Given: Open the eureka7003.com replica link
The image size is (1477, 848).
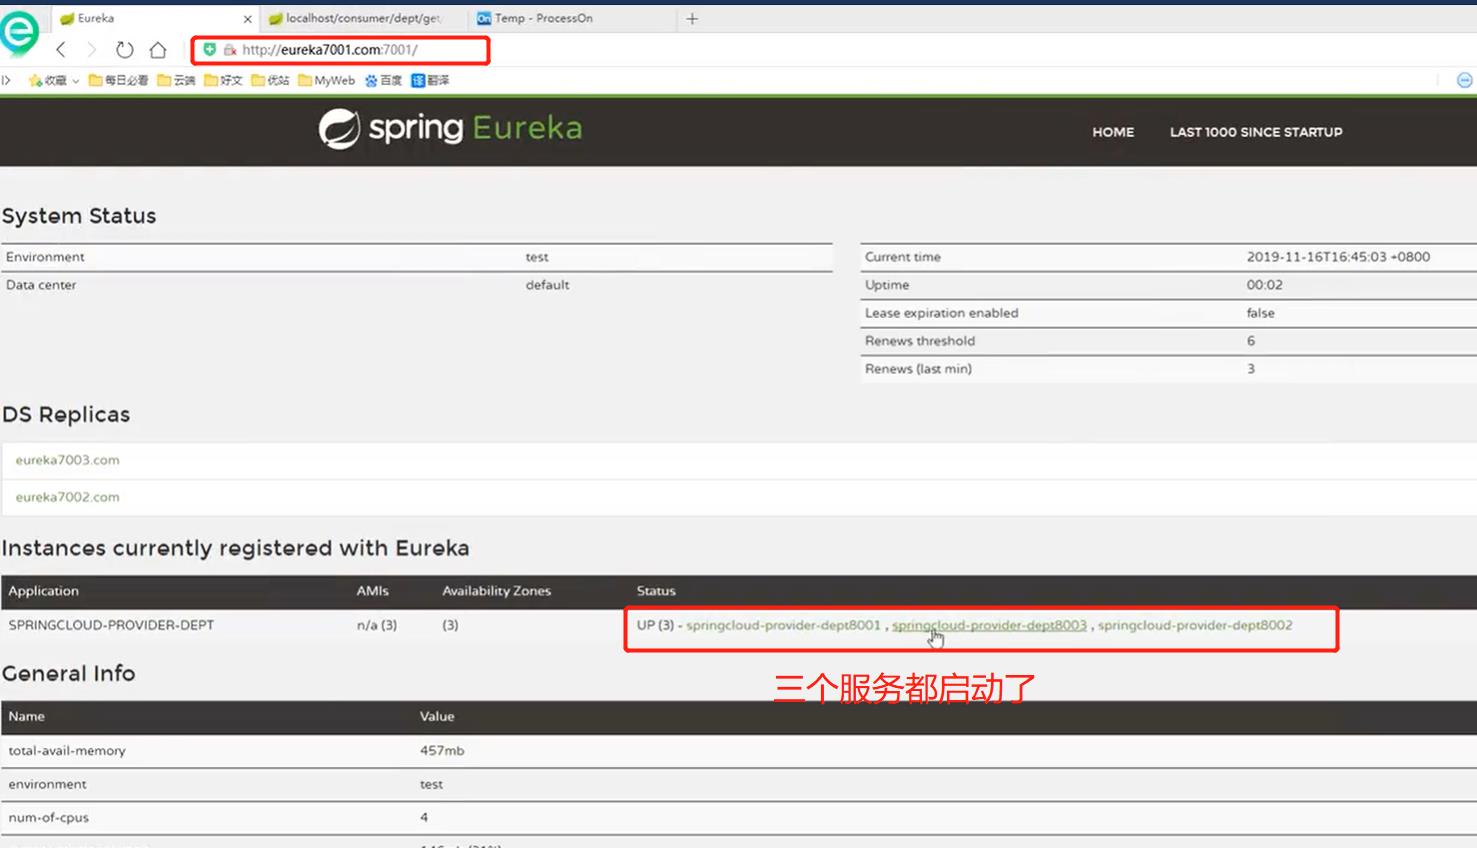Looking at the screenshot, I should 67,460.
